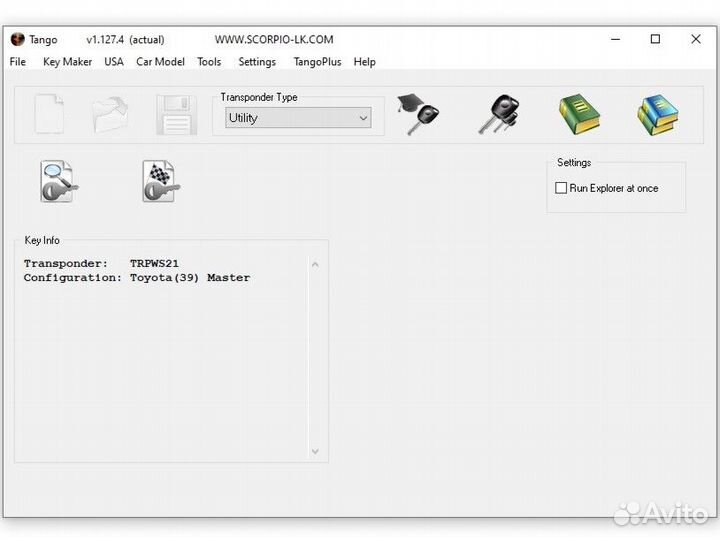Open the green book icon

click(578, 115)
